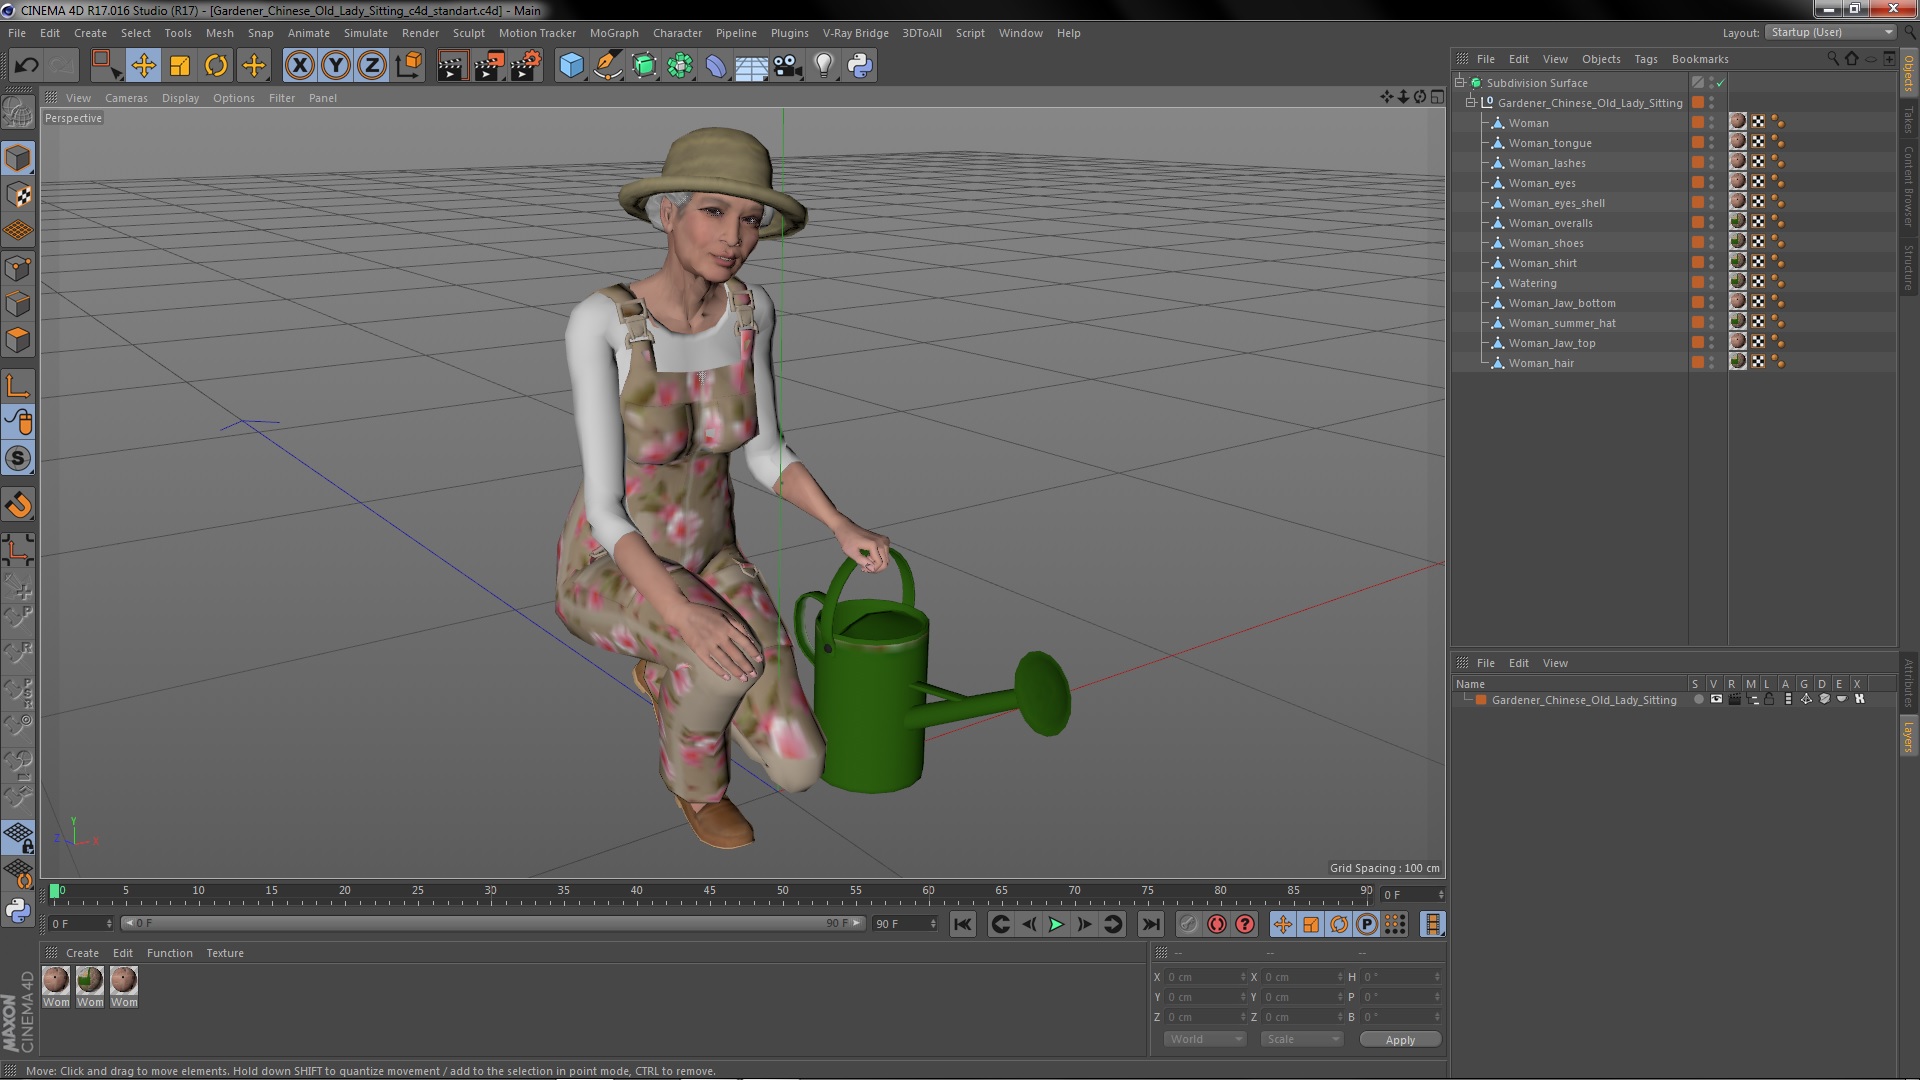
Task: Add a Subdivision Surface generator icon
Action: pyautogui.click(x=644, y=66)
